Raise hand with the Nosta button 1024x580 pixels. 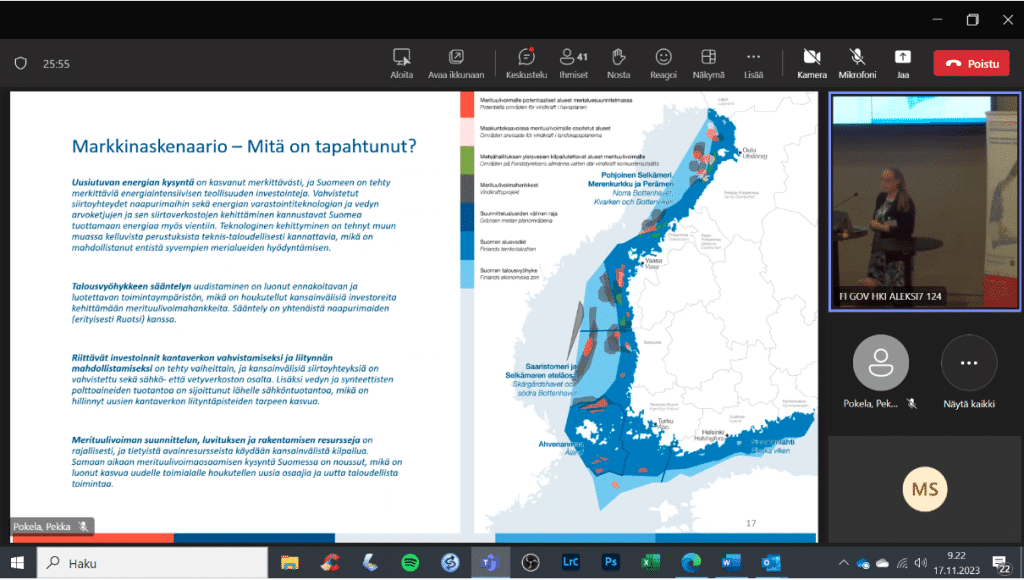pos(618,64)
